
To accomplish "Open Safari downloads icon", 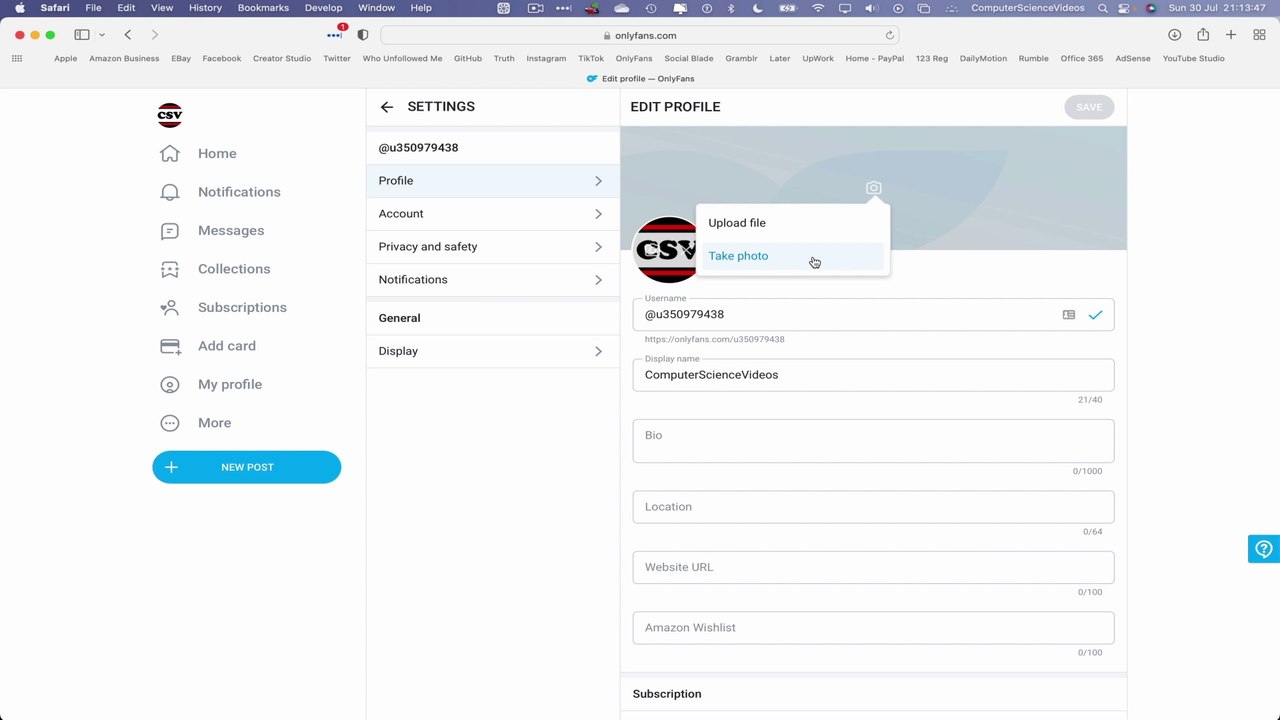I will [x=1175, y=35].
